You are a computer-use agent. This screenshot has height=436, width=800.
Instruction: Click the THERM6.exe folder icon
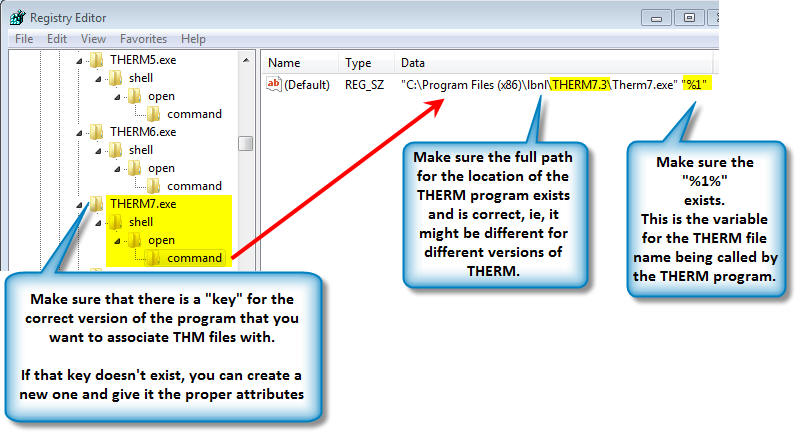96,132
